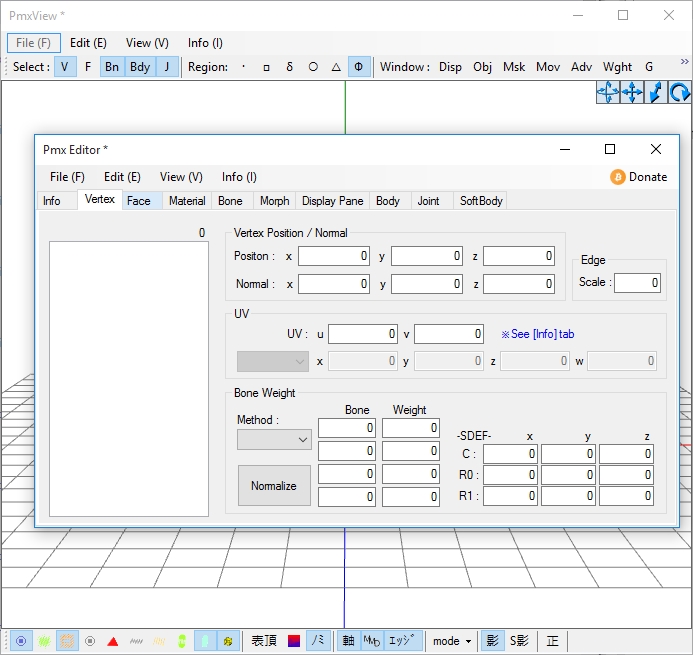Open the Mov window from the toolbar

coord(548,67)
